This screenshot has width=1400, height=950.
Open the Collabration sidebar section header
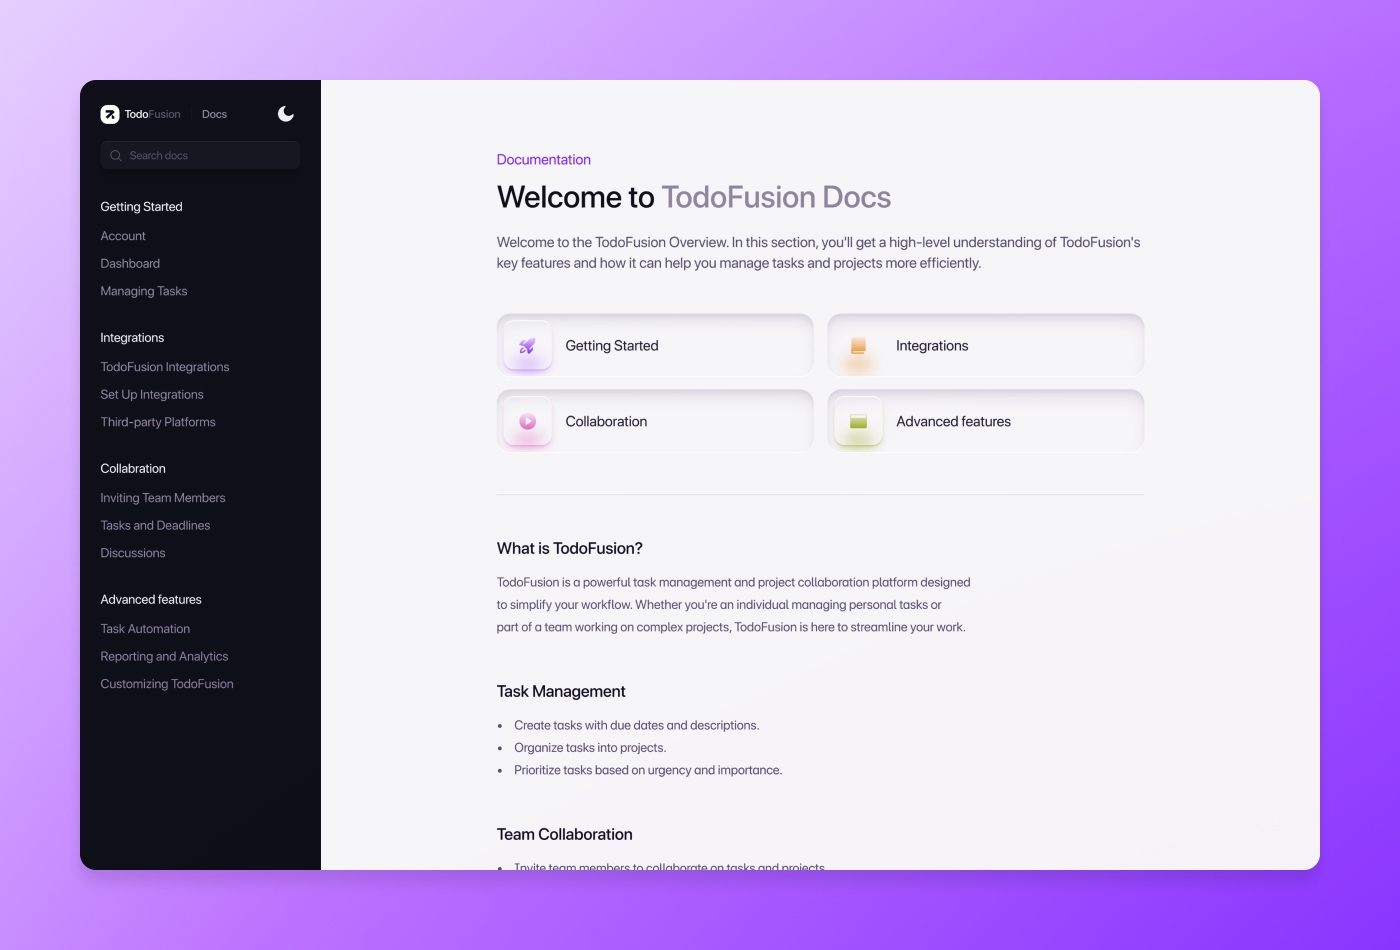tap(133, 468)
